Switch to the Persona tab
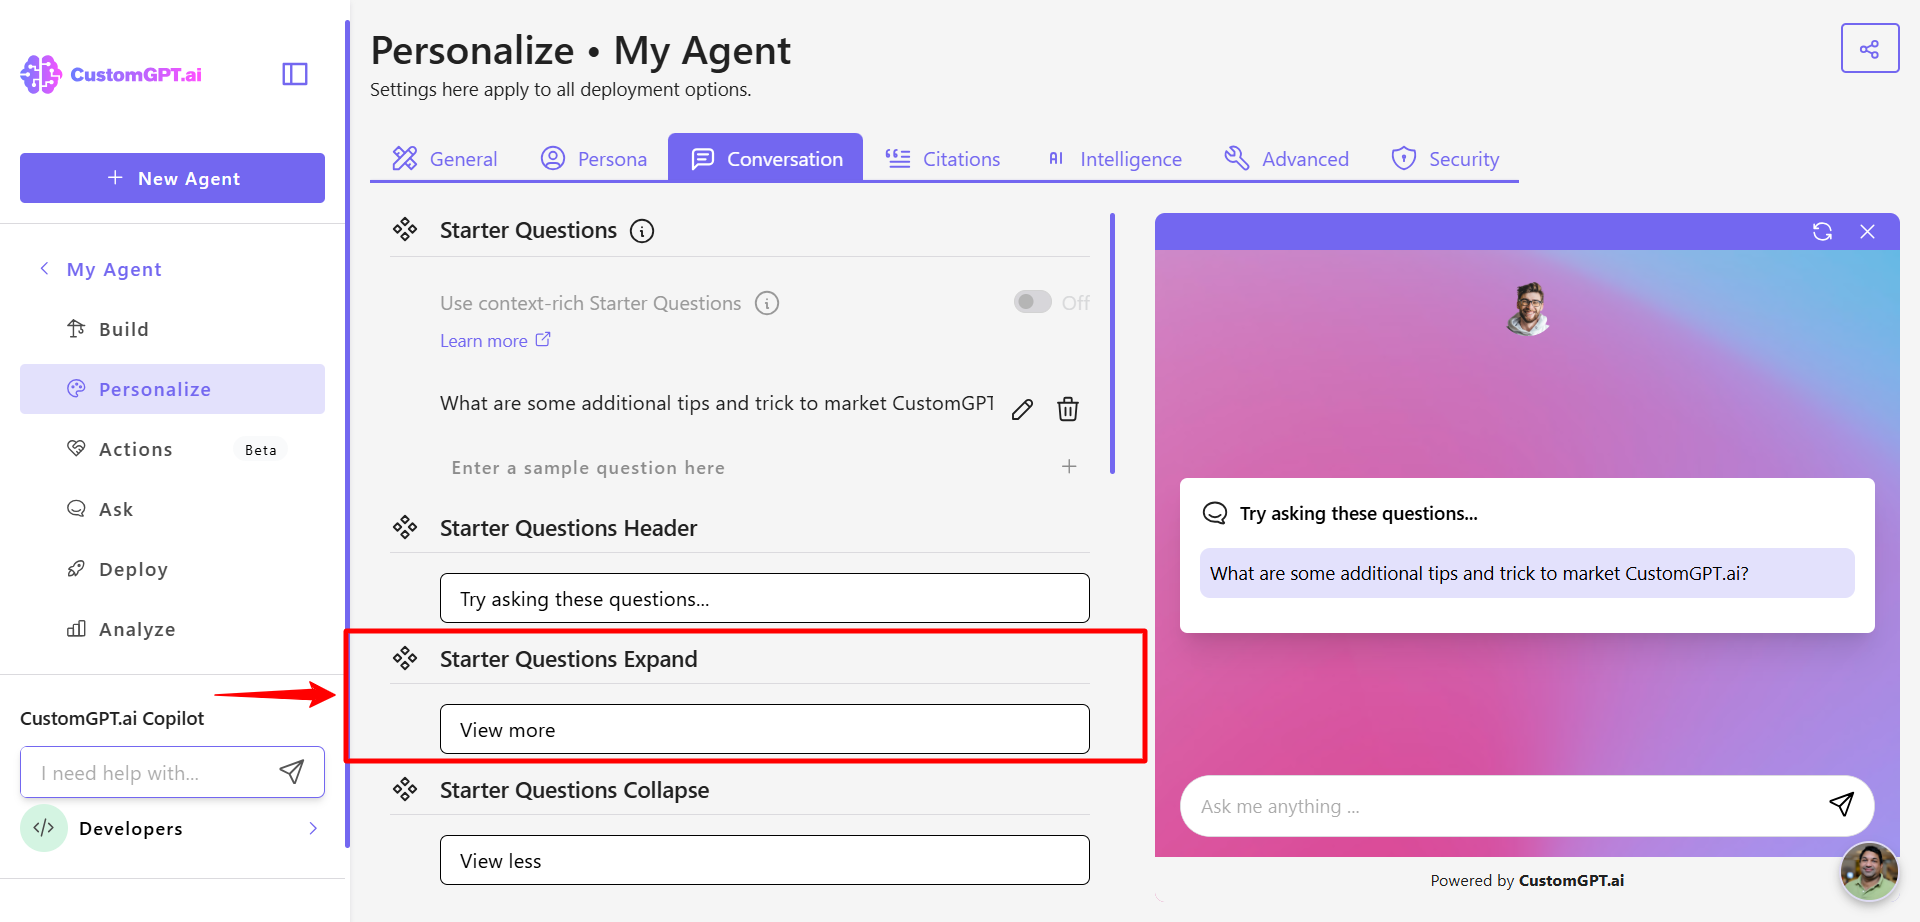The height and width of the screenshot is (922, 1920). coord(594,158)
